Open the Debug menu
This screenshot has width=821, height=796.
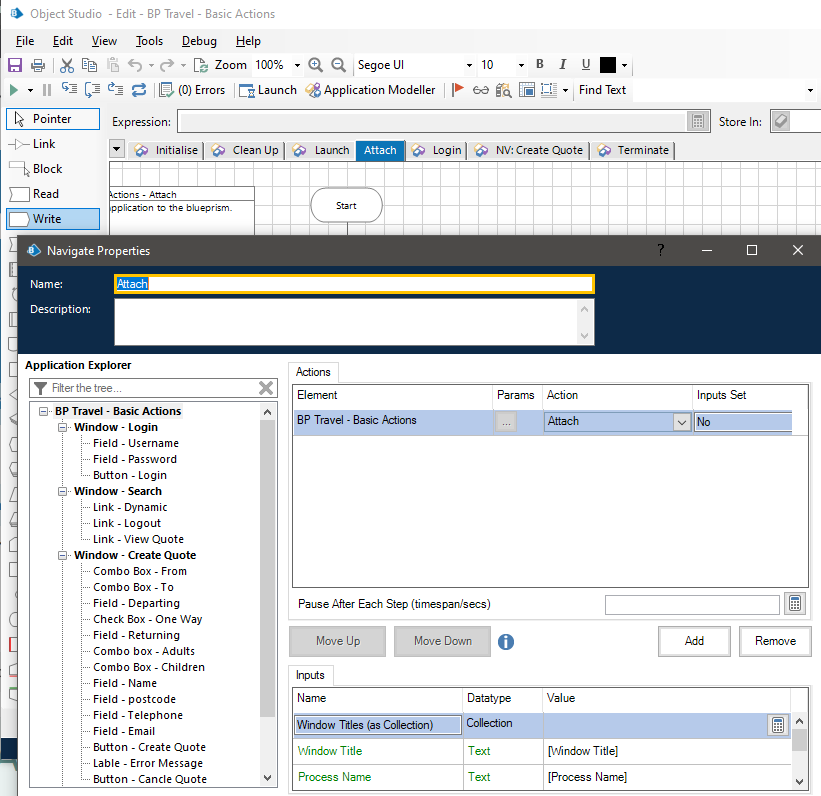(x=199, y=41)
